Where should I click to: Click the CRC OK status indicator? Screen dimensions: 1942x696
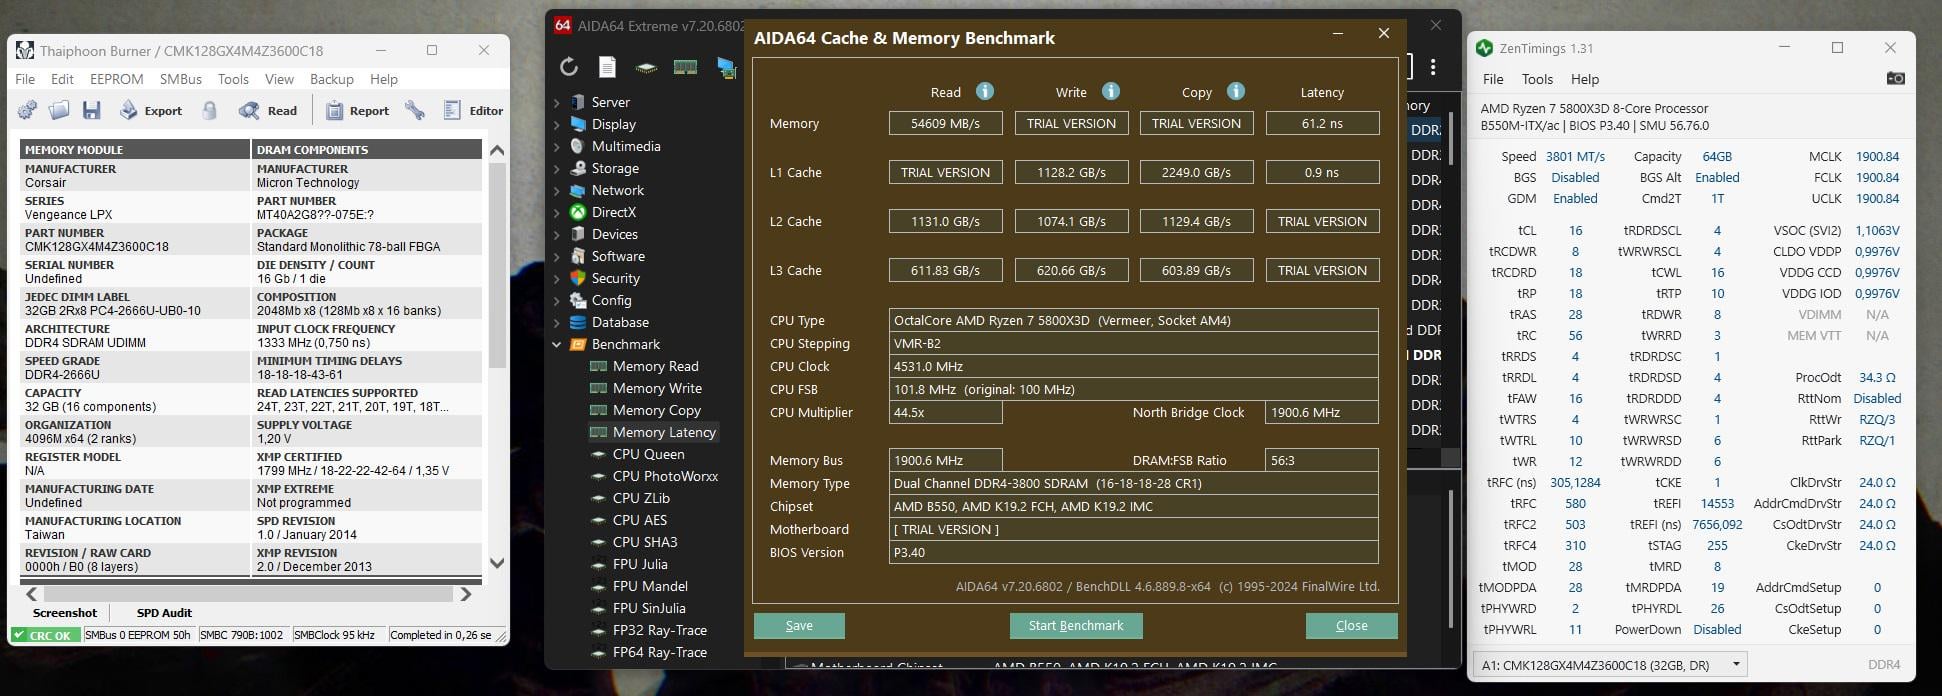[45, 635]
